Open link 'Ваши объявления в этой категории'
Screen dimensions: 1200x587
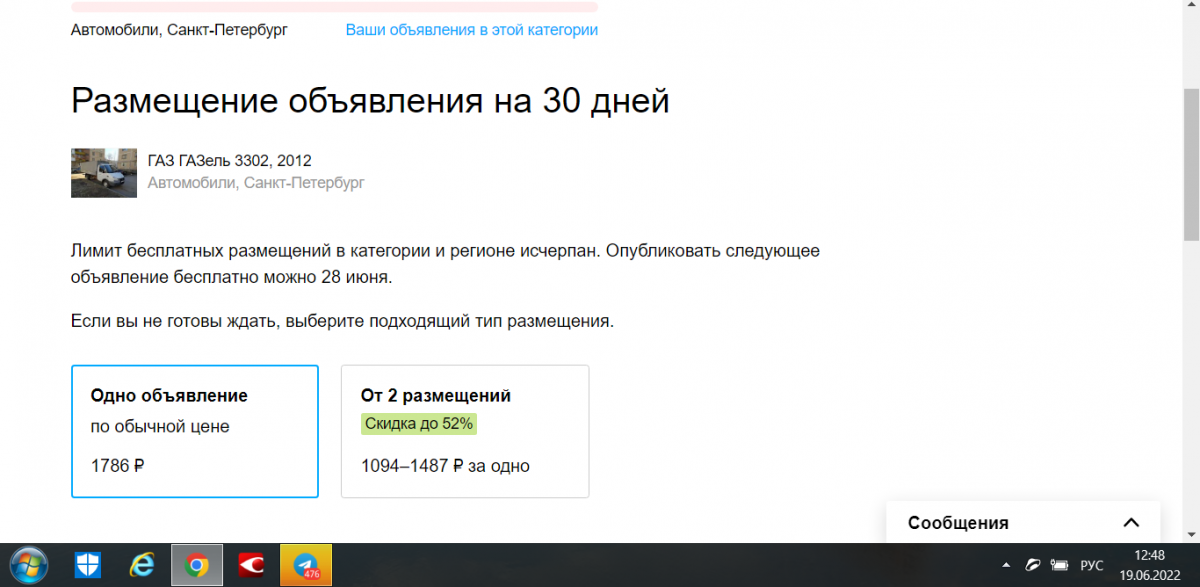[x=472, y=30]
